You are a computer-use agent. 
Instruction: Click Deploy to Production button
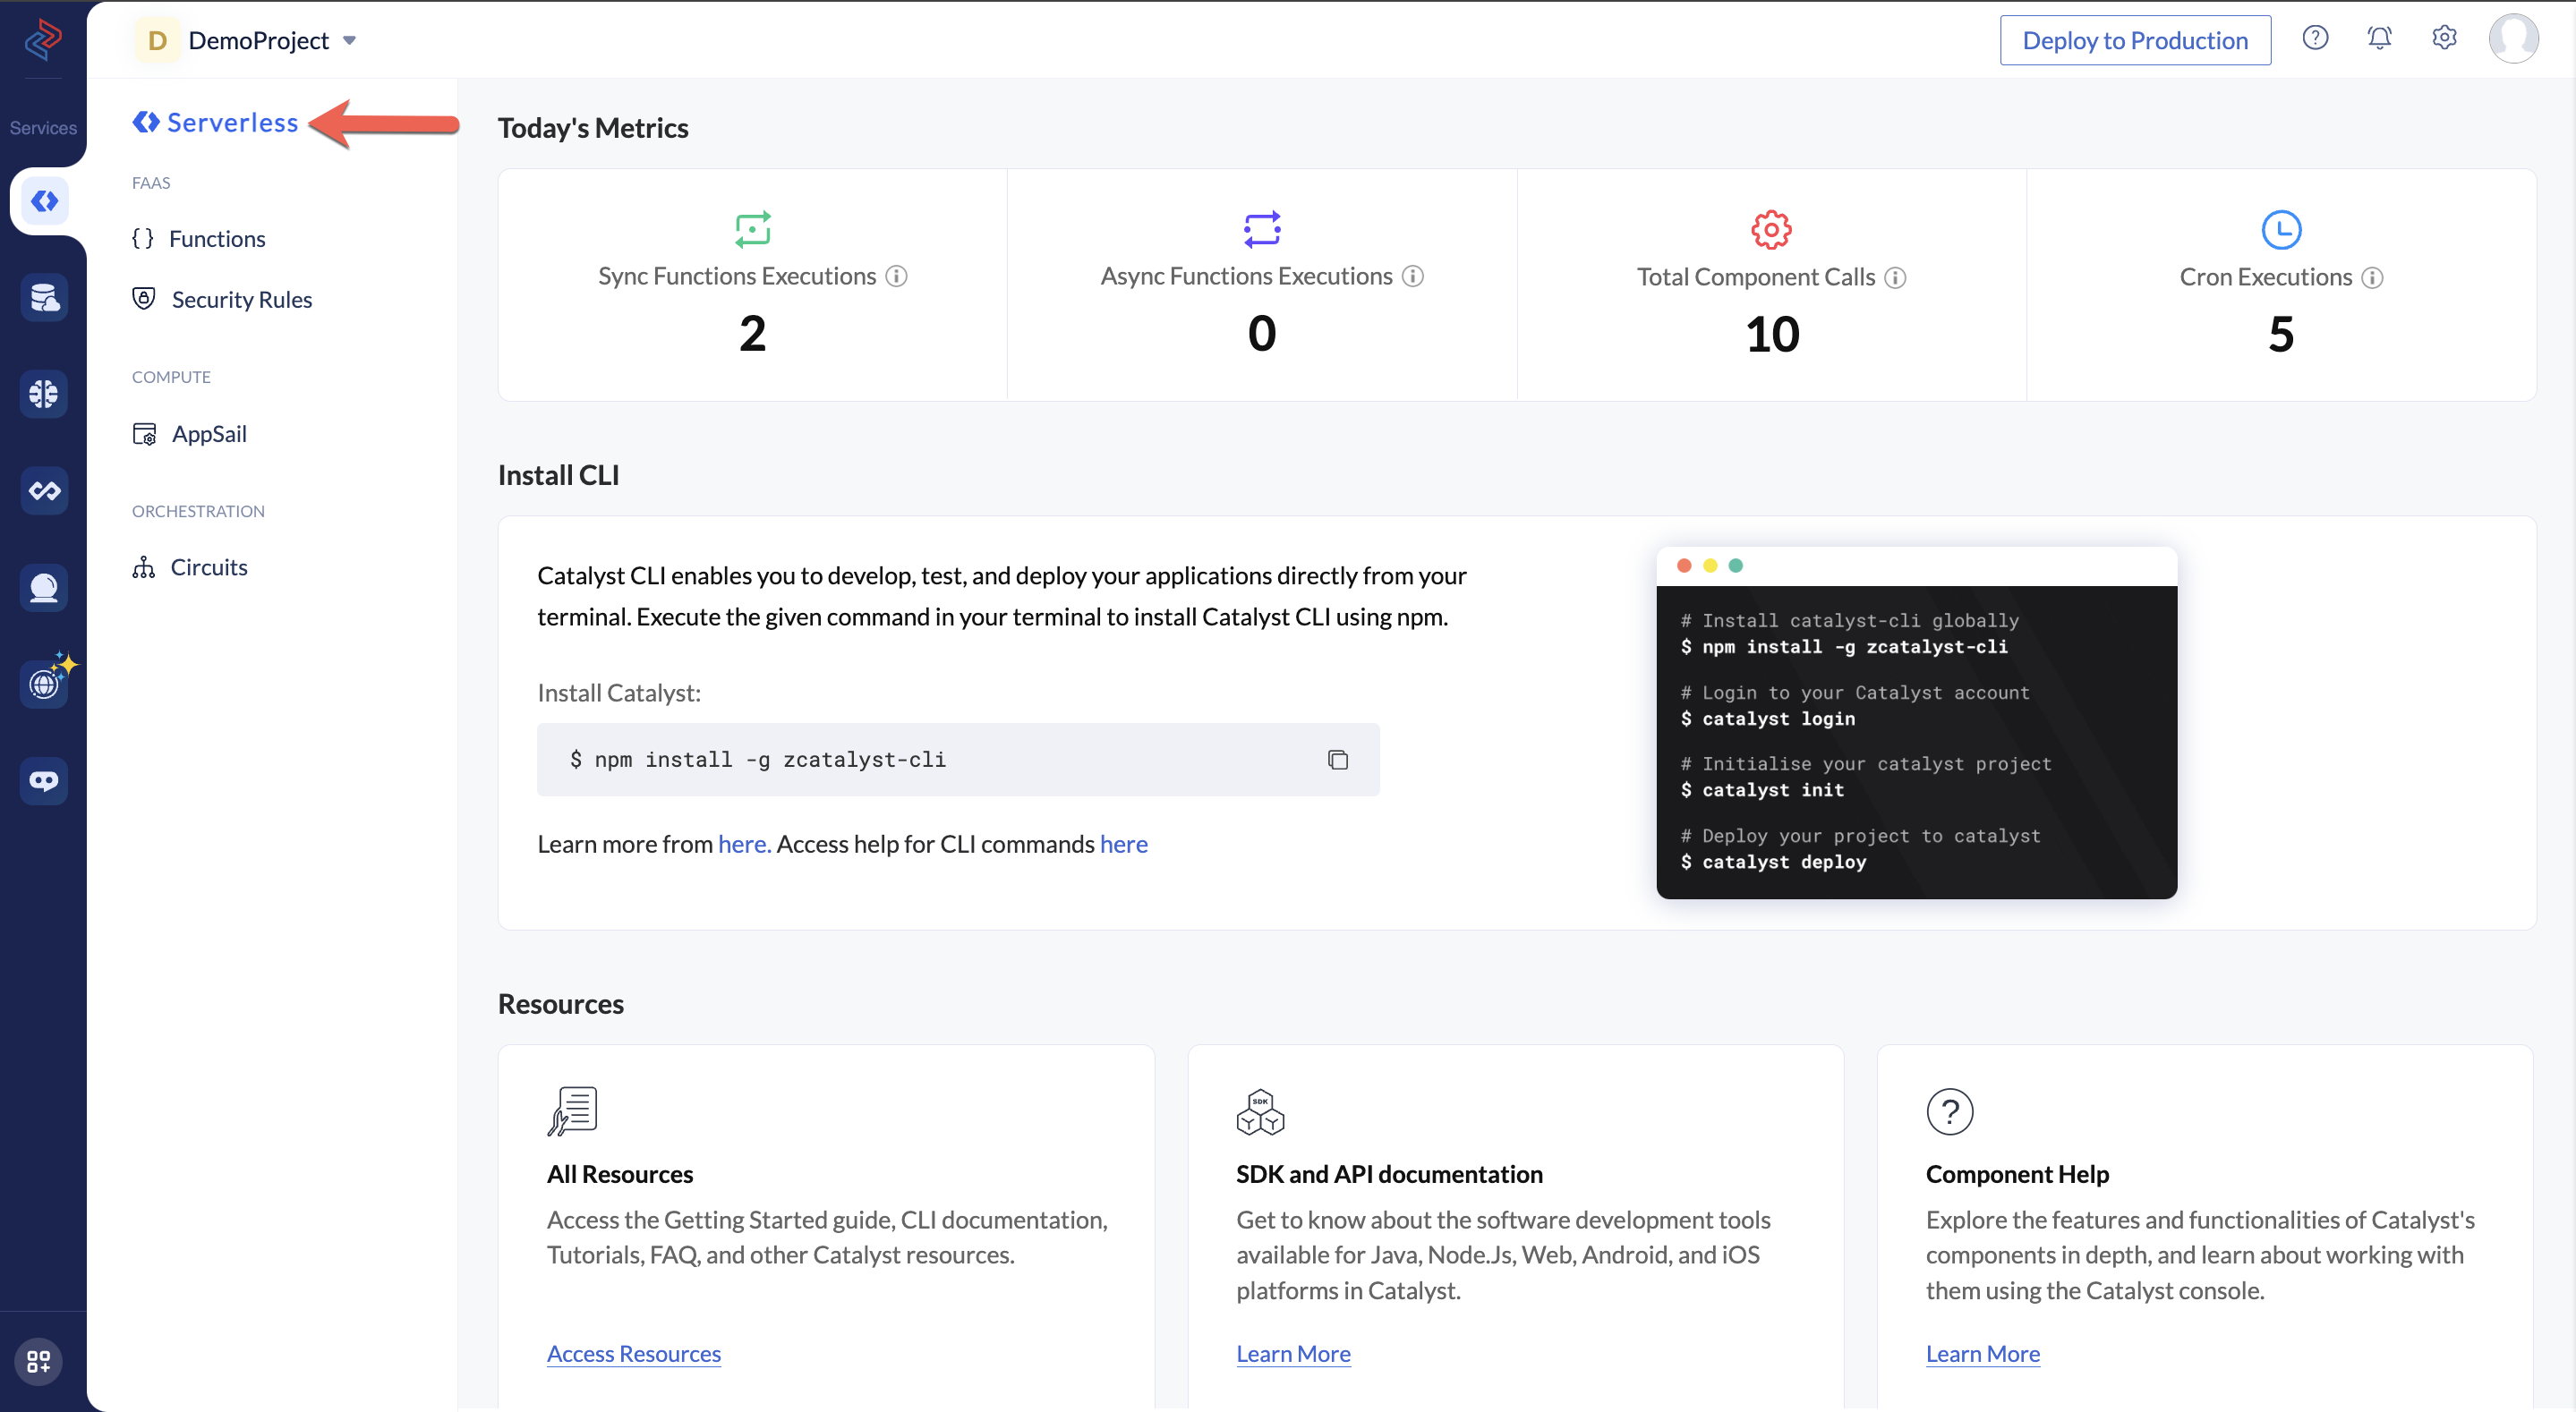2136,37
